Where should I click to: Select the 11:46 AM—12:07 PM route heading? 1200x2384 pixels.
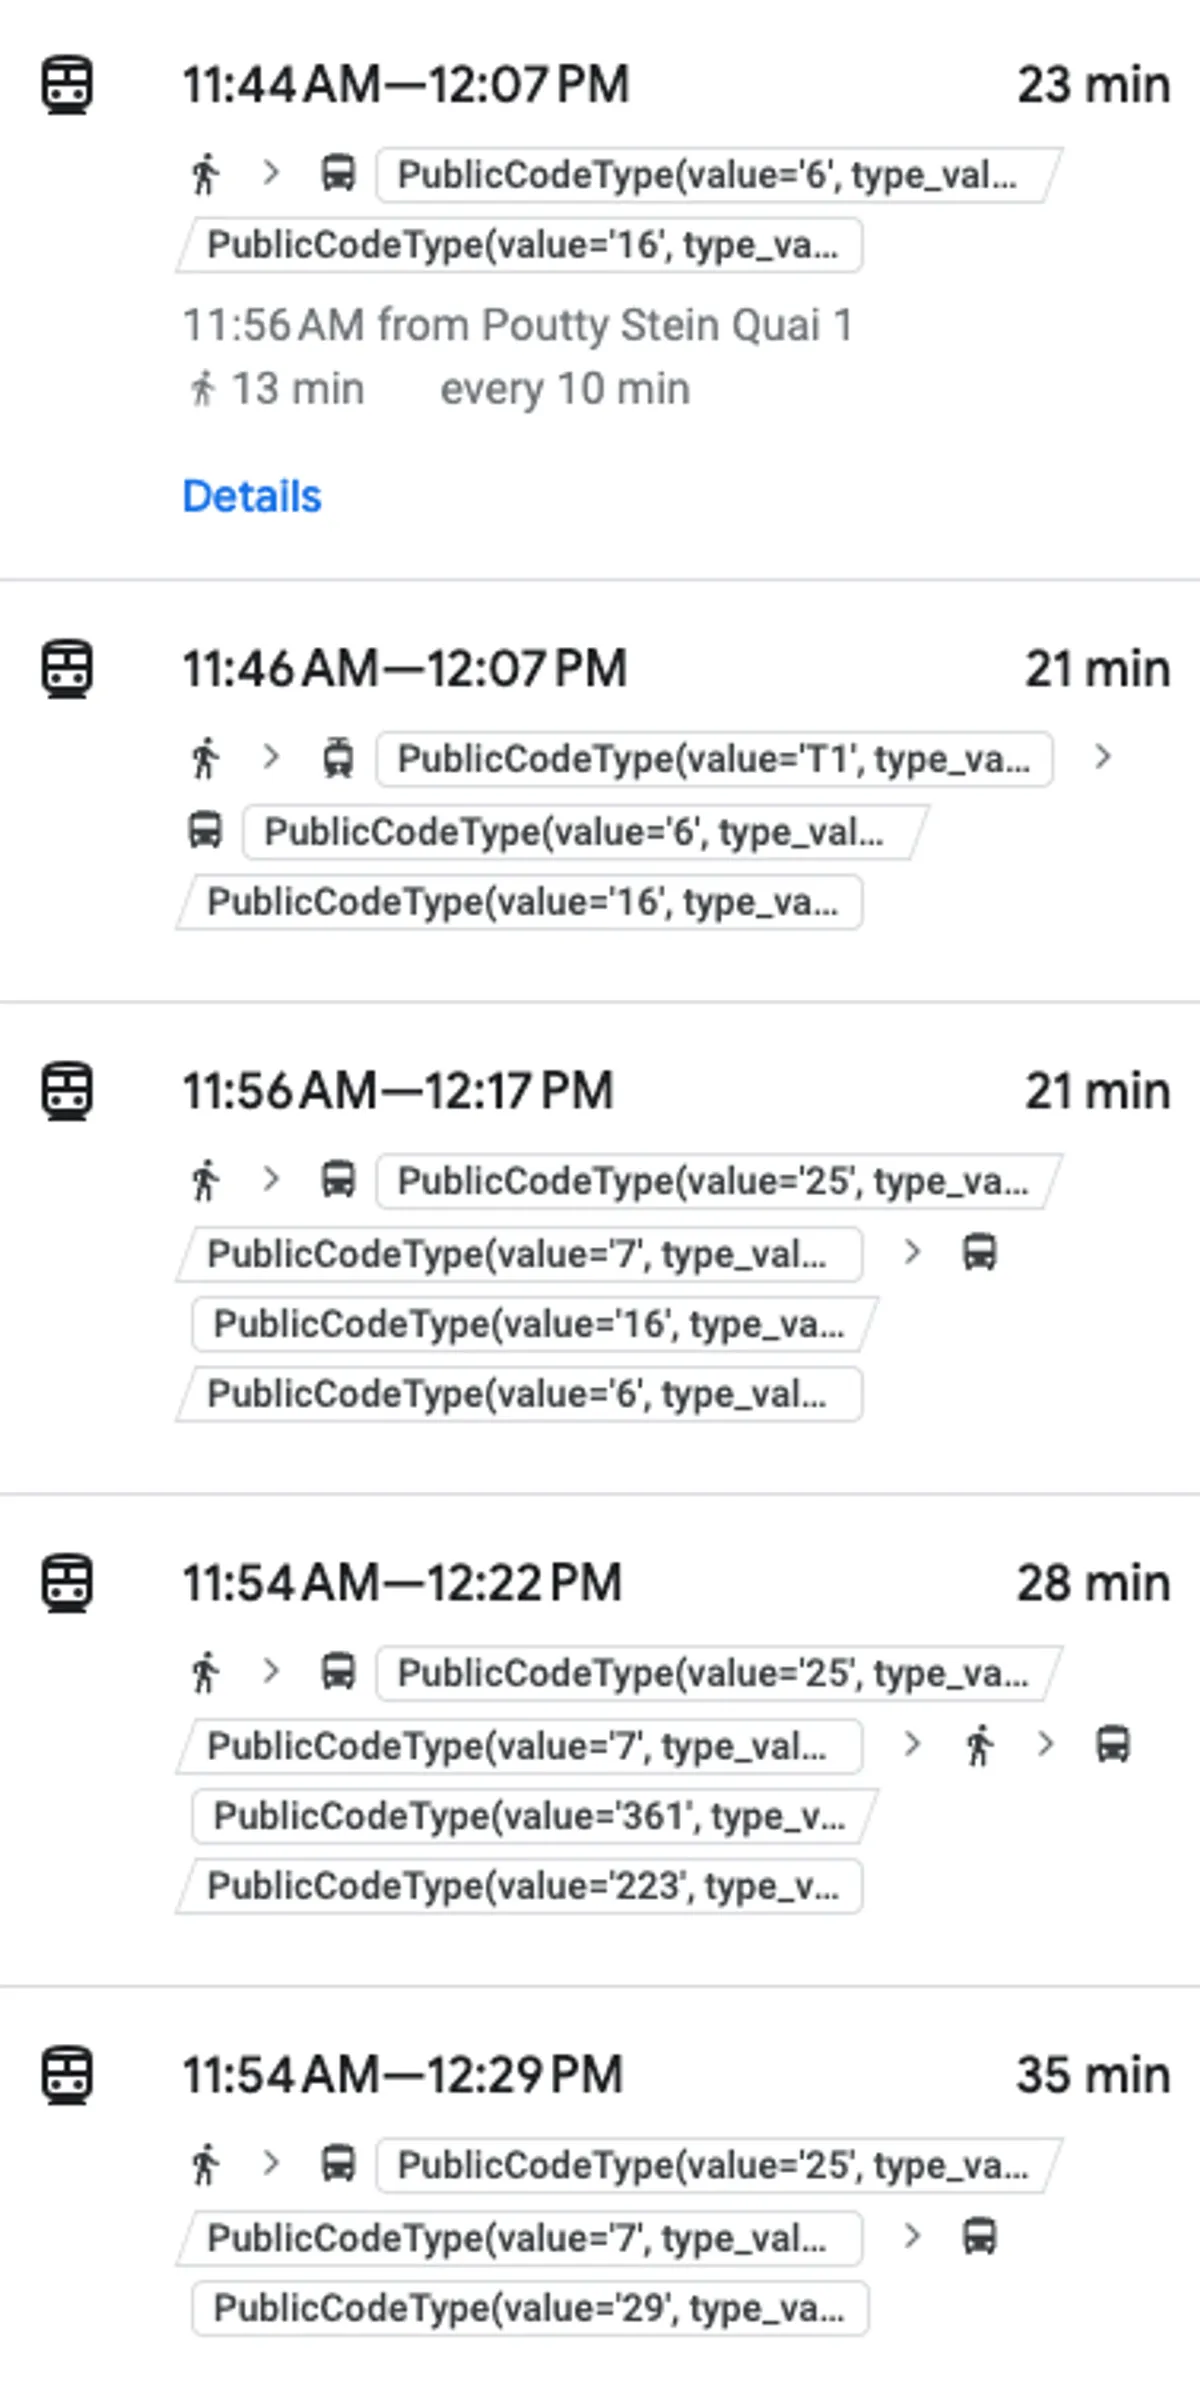coord(404,668)
